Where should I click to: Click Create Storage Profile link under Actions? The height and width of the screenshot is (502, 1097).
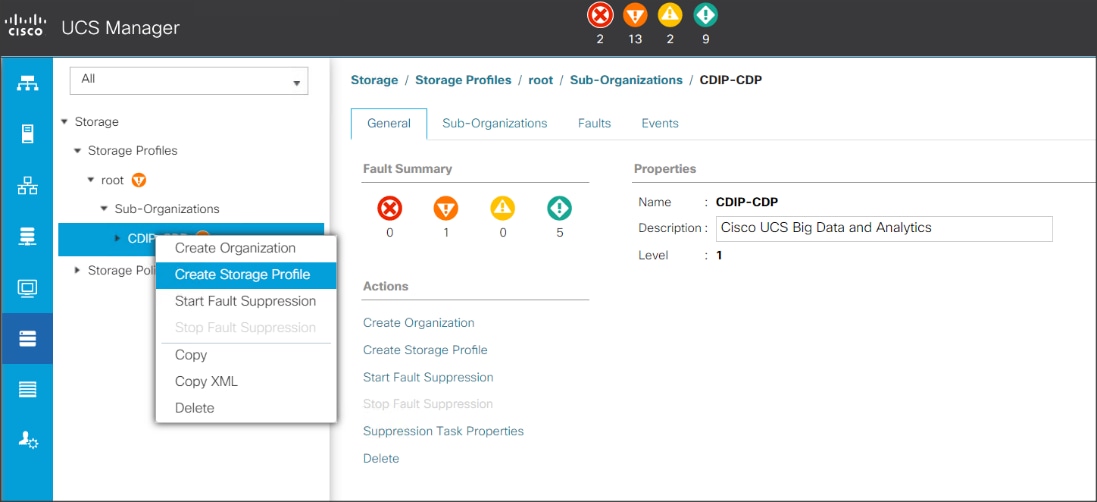(x=425, y=350)
